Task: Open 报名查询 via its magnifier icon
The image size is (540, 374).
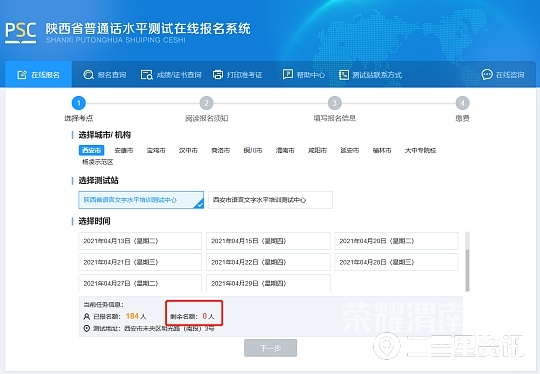Action: click(x=89, y=75)
